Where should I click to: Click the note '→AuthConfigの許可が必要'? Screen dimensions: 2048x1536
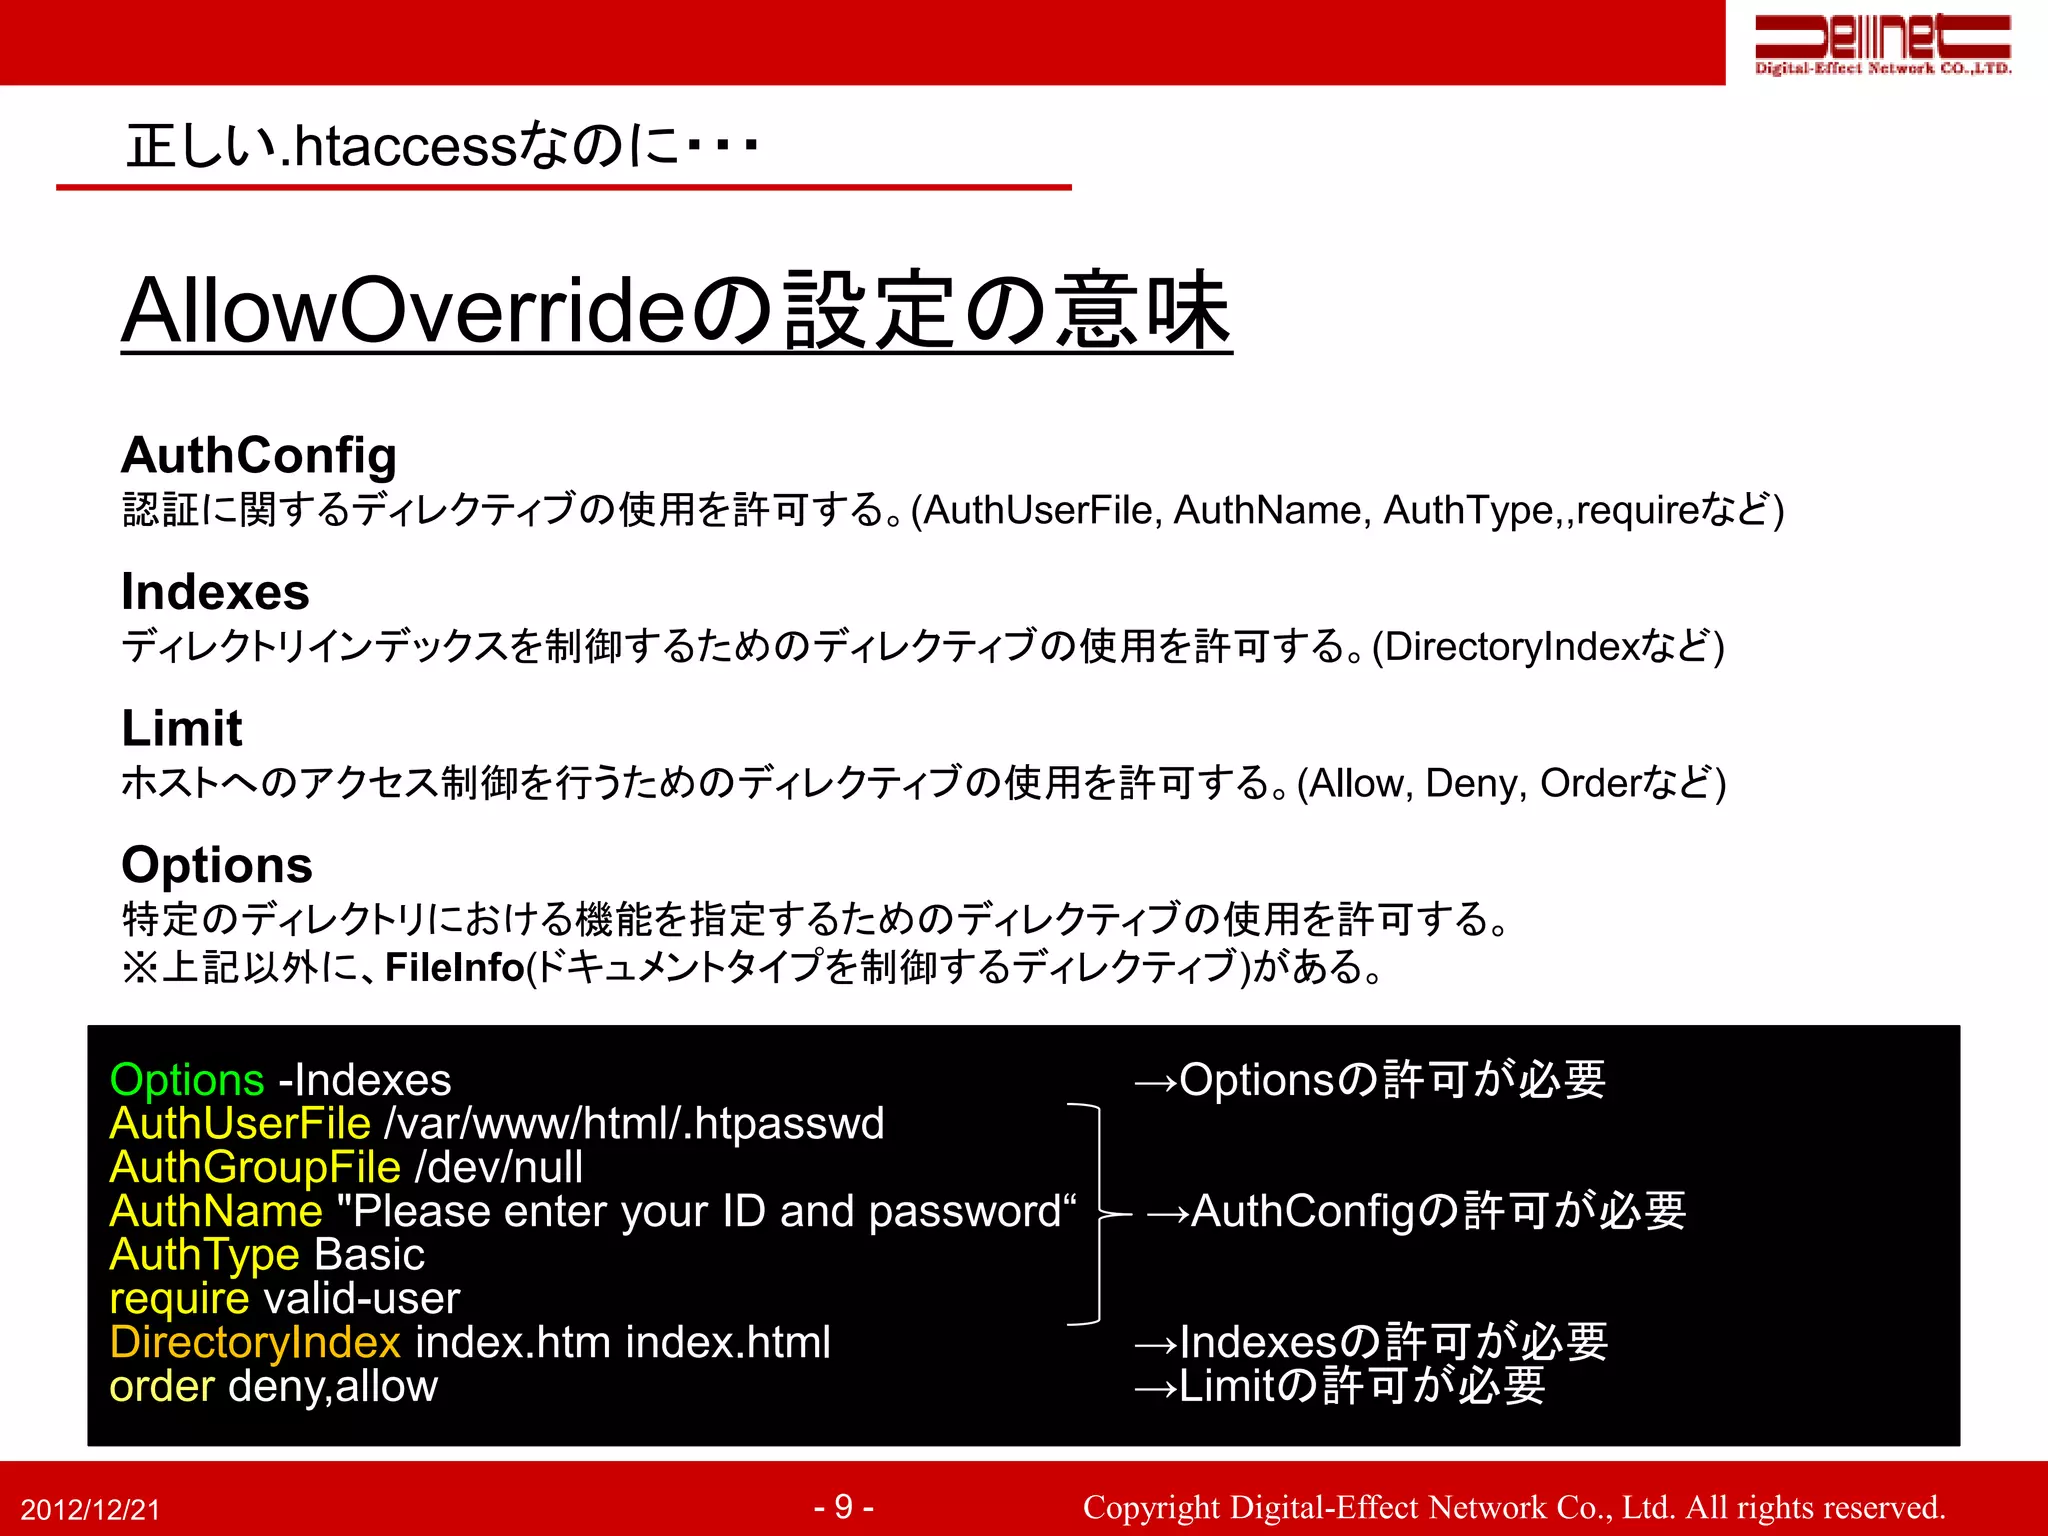coord(1417,1211)
